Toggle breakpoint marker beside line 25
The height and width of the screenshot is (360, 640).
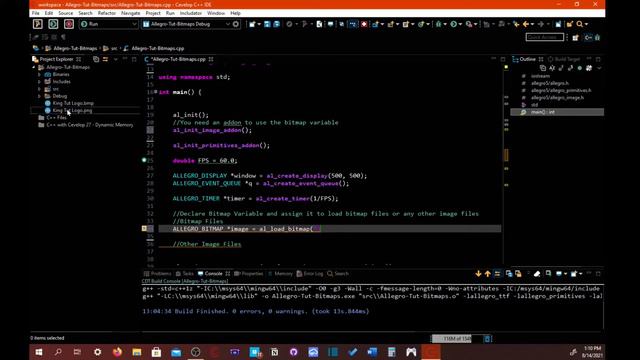144,160
